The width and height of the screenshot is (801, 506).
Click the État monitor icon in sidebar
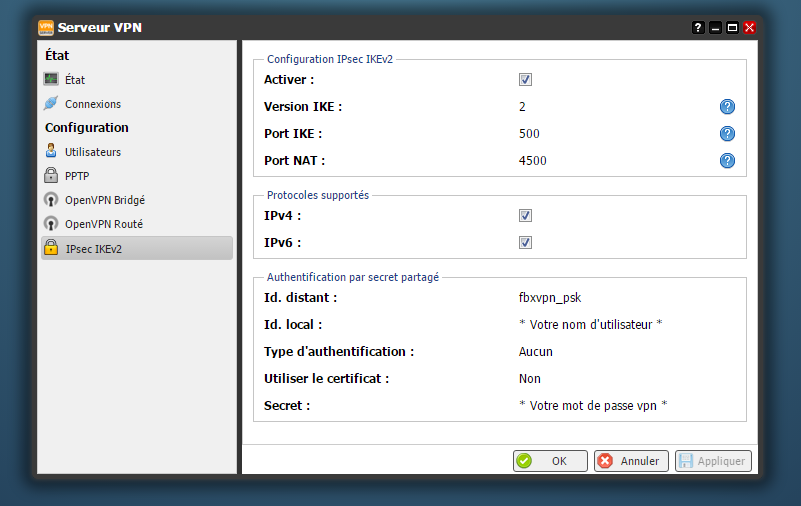52,79
